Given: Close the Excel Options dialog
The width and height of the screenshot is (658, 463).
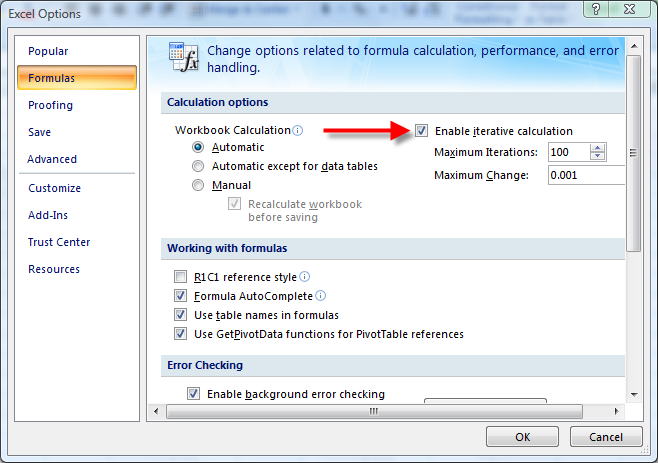Looking at the screenshot, I should tap(629, 9).
